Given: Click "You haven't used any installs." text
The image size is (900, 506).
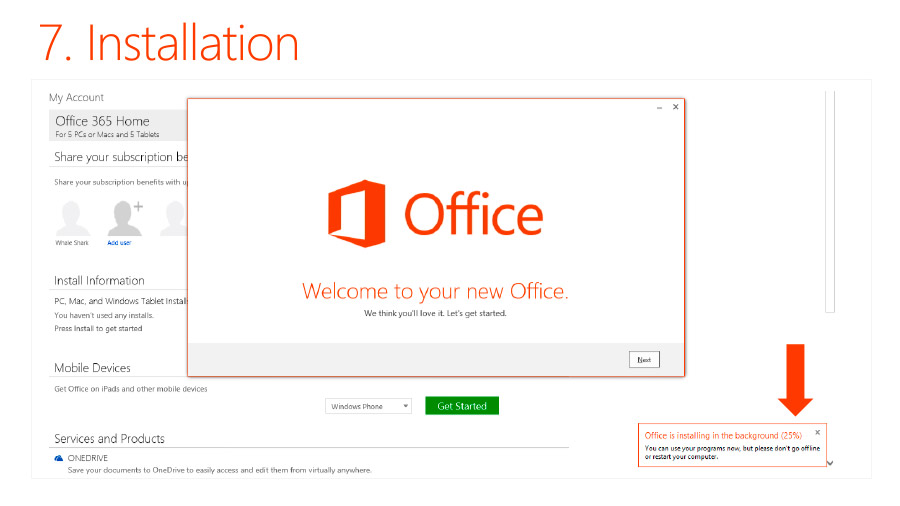Looking at the screenshot, I should tap(104, 316).
